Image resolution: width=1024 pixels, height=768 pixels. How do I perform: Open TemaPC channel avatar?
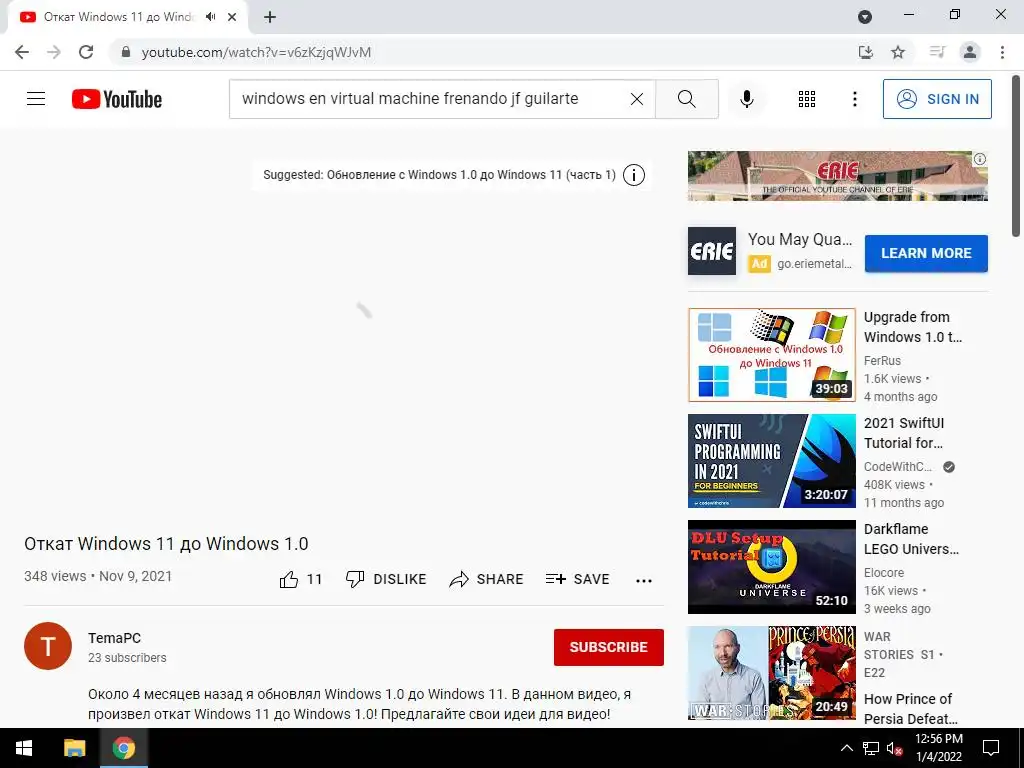pos(48,646)
